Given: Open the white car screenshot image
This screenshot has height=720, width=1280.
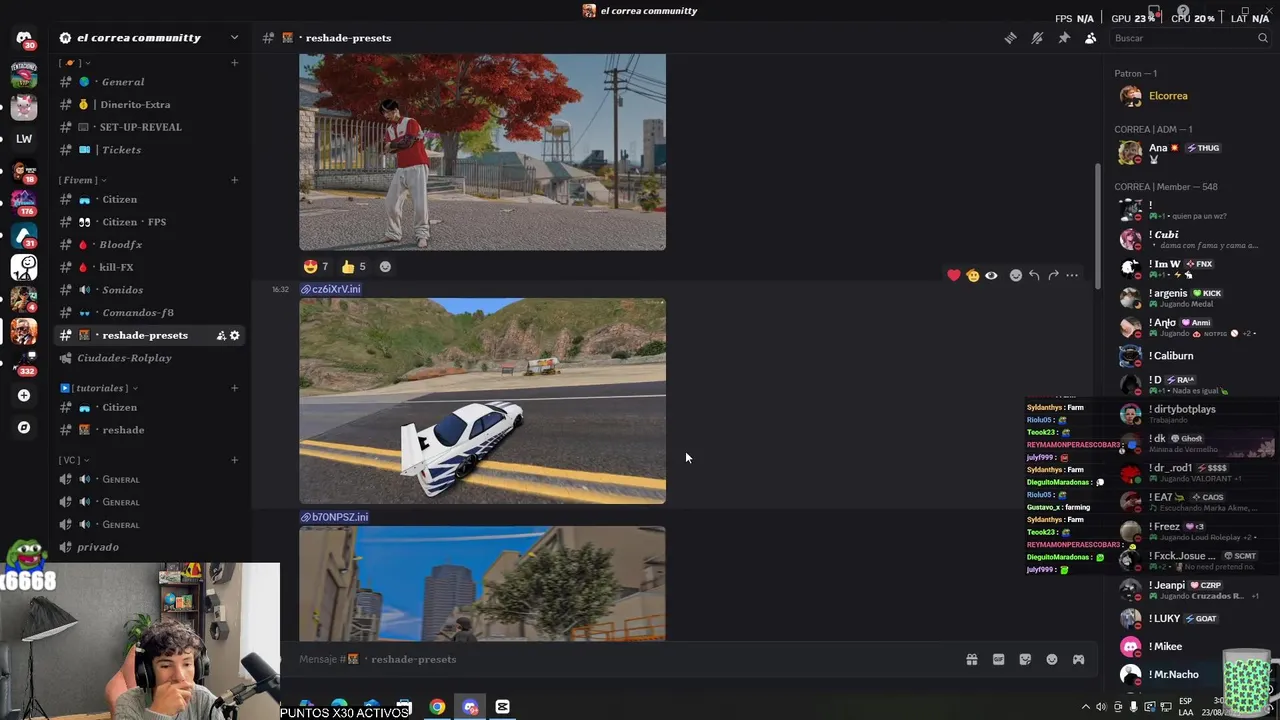Looking at the screenshot, I should 482,401.
